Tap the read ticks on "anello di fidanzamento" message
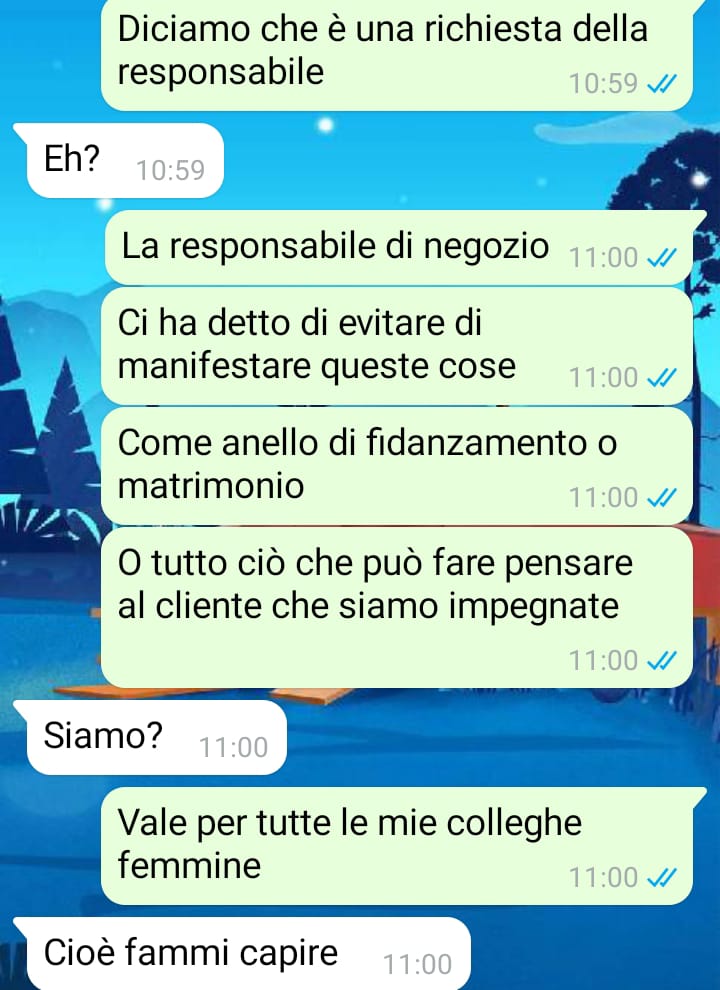Image resolution: width=720 pixels, height=990 pixels. (x=663, y=498)
